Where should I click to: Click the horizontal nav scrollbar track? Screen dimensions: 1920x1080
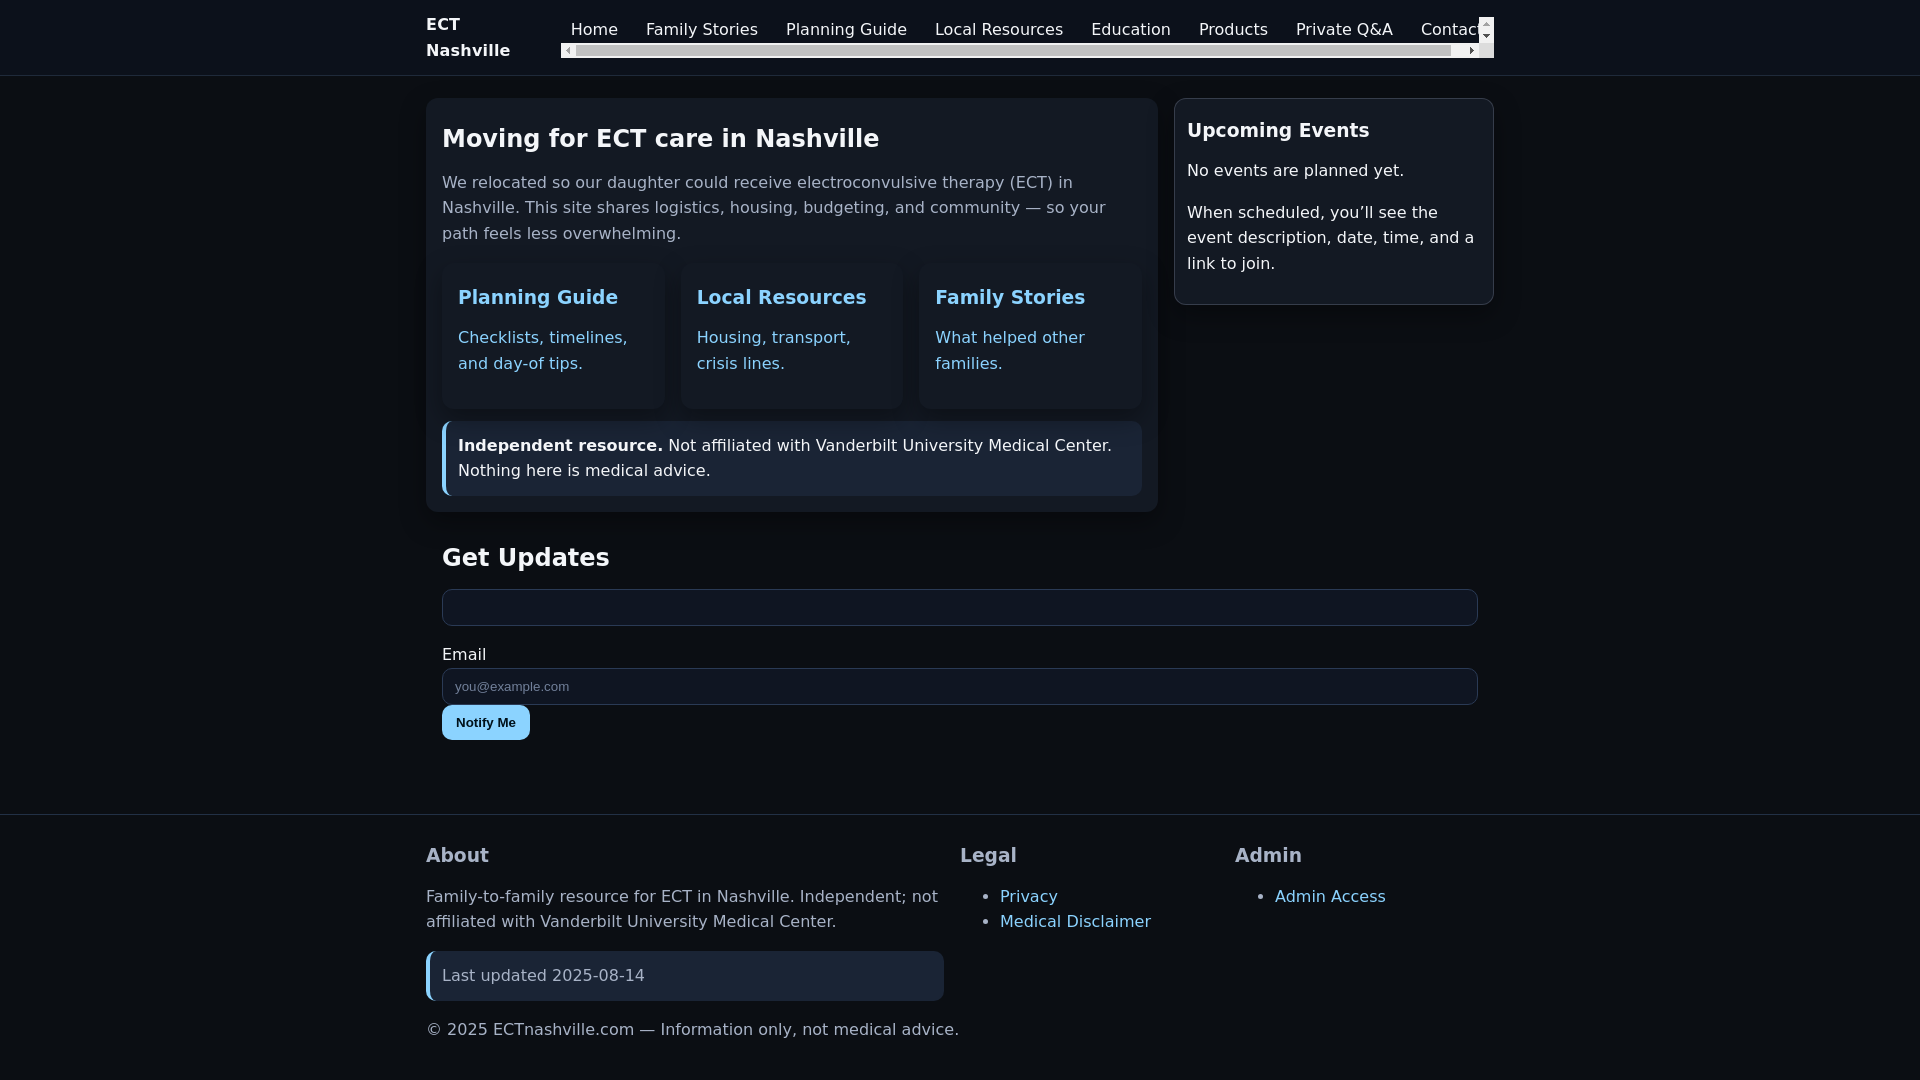point(1020,51)
